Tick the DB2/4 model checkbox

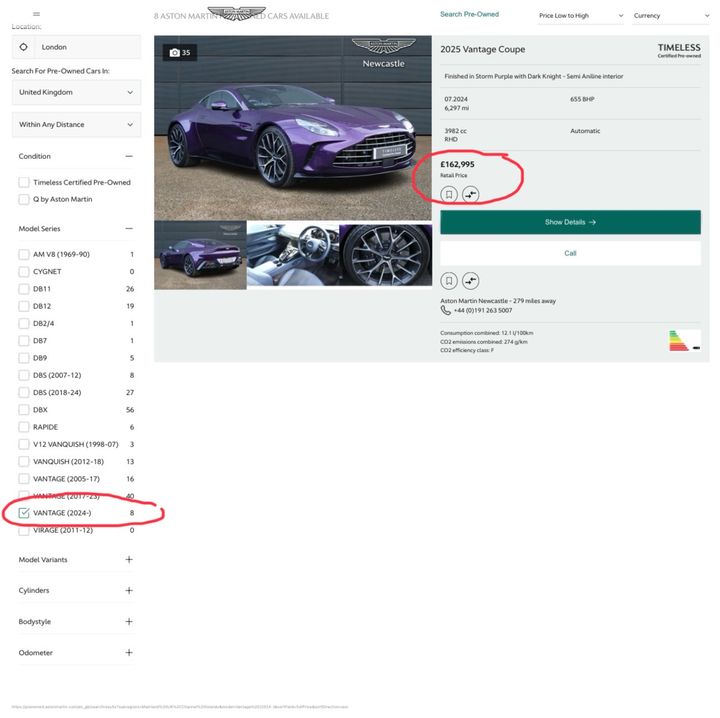coord(24,324)
